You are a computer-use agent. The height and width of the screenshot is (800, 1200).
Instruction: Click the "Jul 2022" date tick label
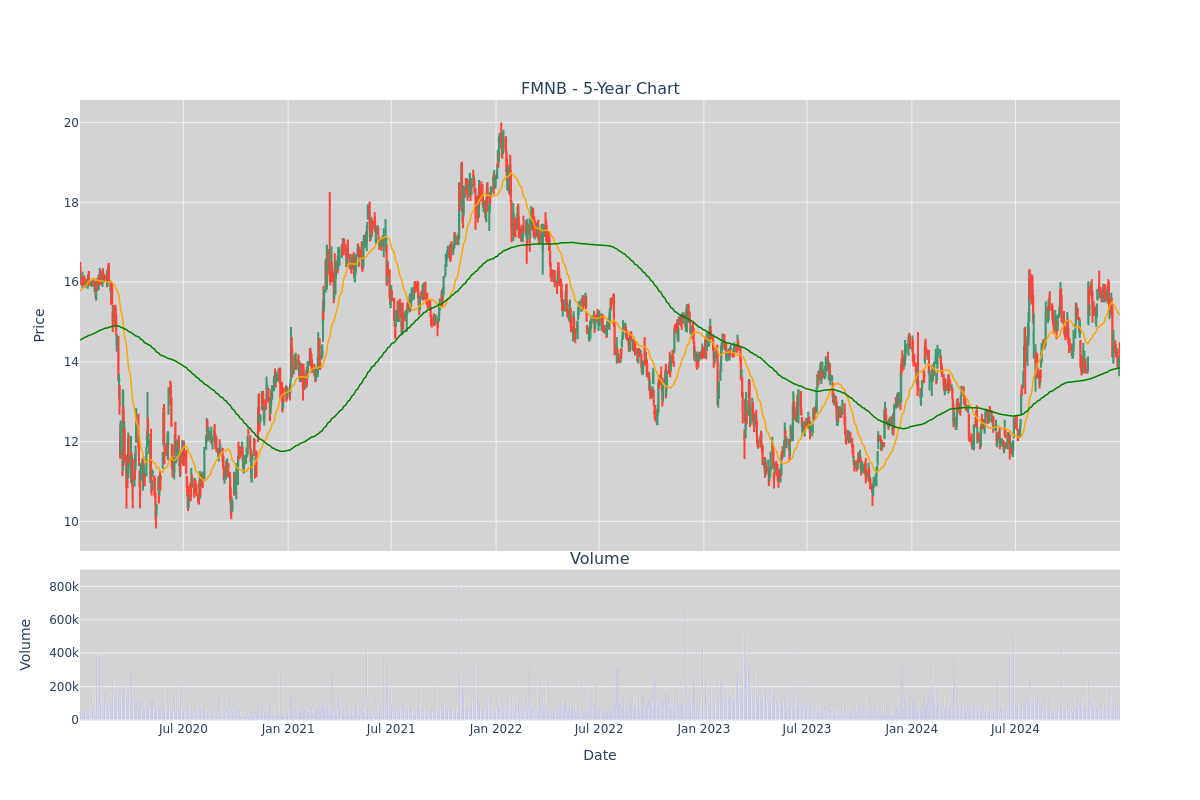[599, 729]
